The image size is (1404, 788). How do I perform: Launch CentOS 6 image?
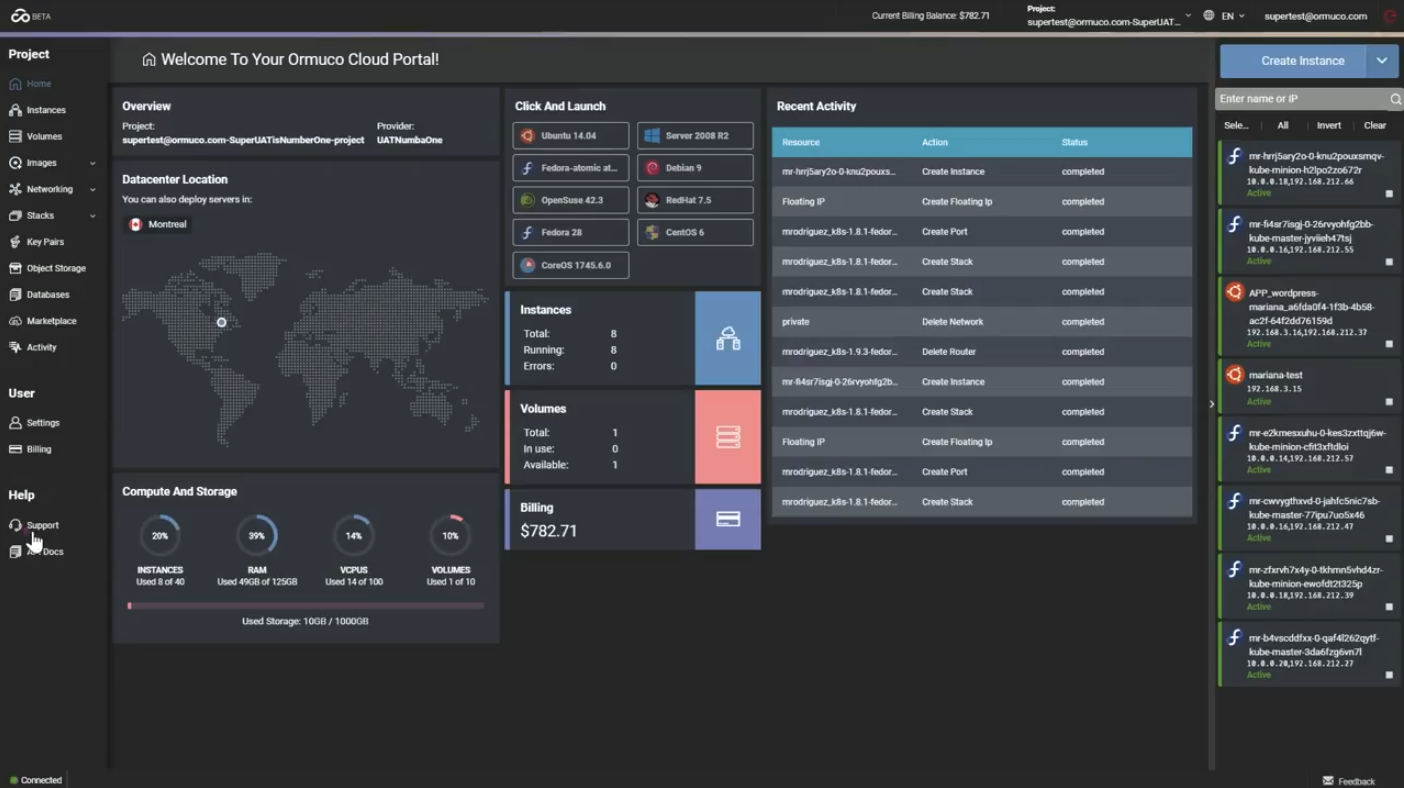[x=695, y=232]
